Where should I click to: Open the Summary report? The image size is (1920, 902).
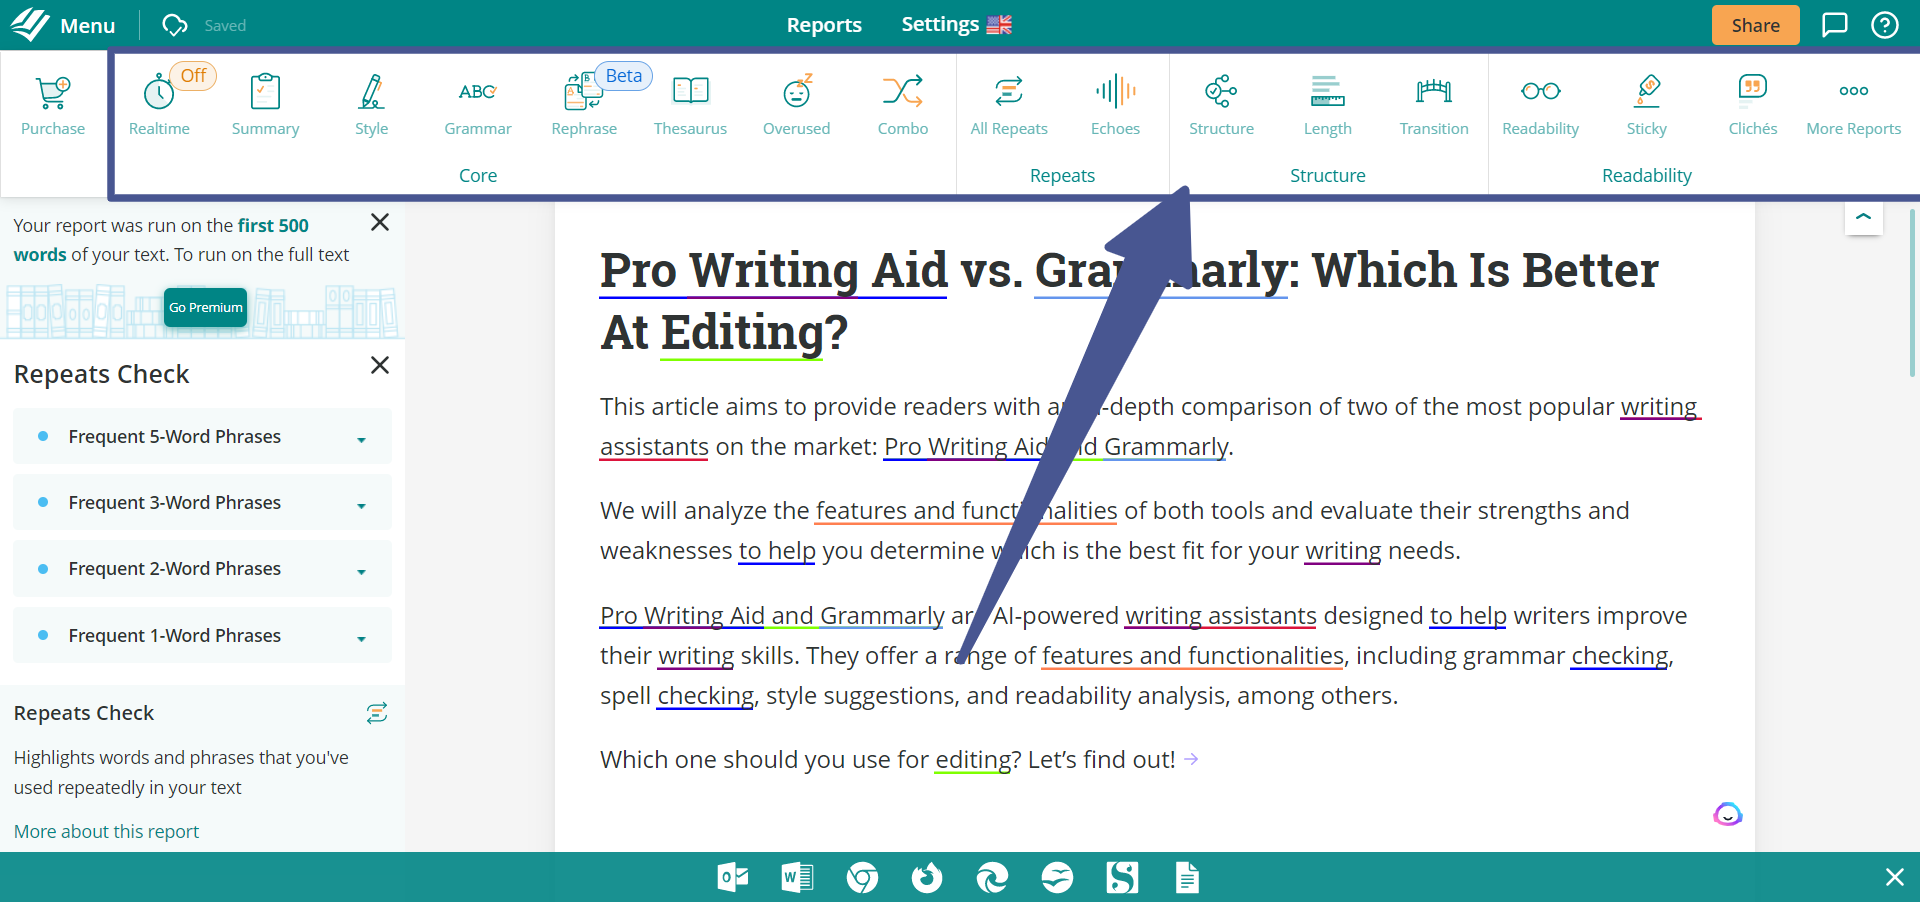pos(265,104)
